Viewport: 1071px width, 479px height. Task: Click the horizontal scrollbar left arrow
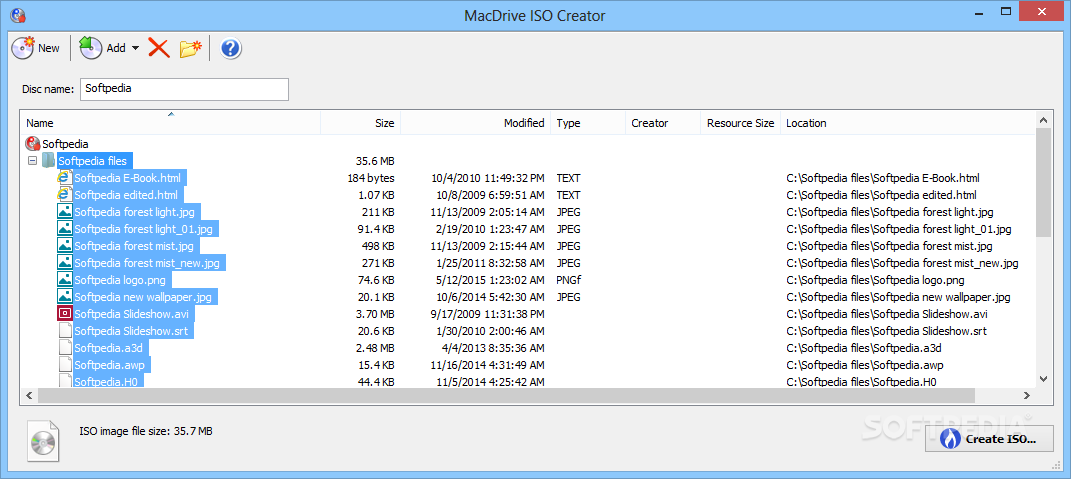[x=29, y=395]
